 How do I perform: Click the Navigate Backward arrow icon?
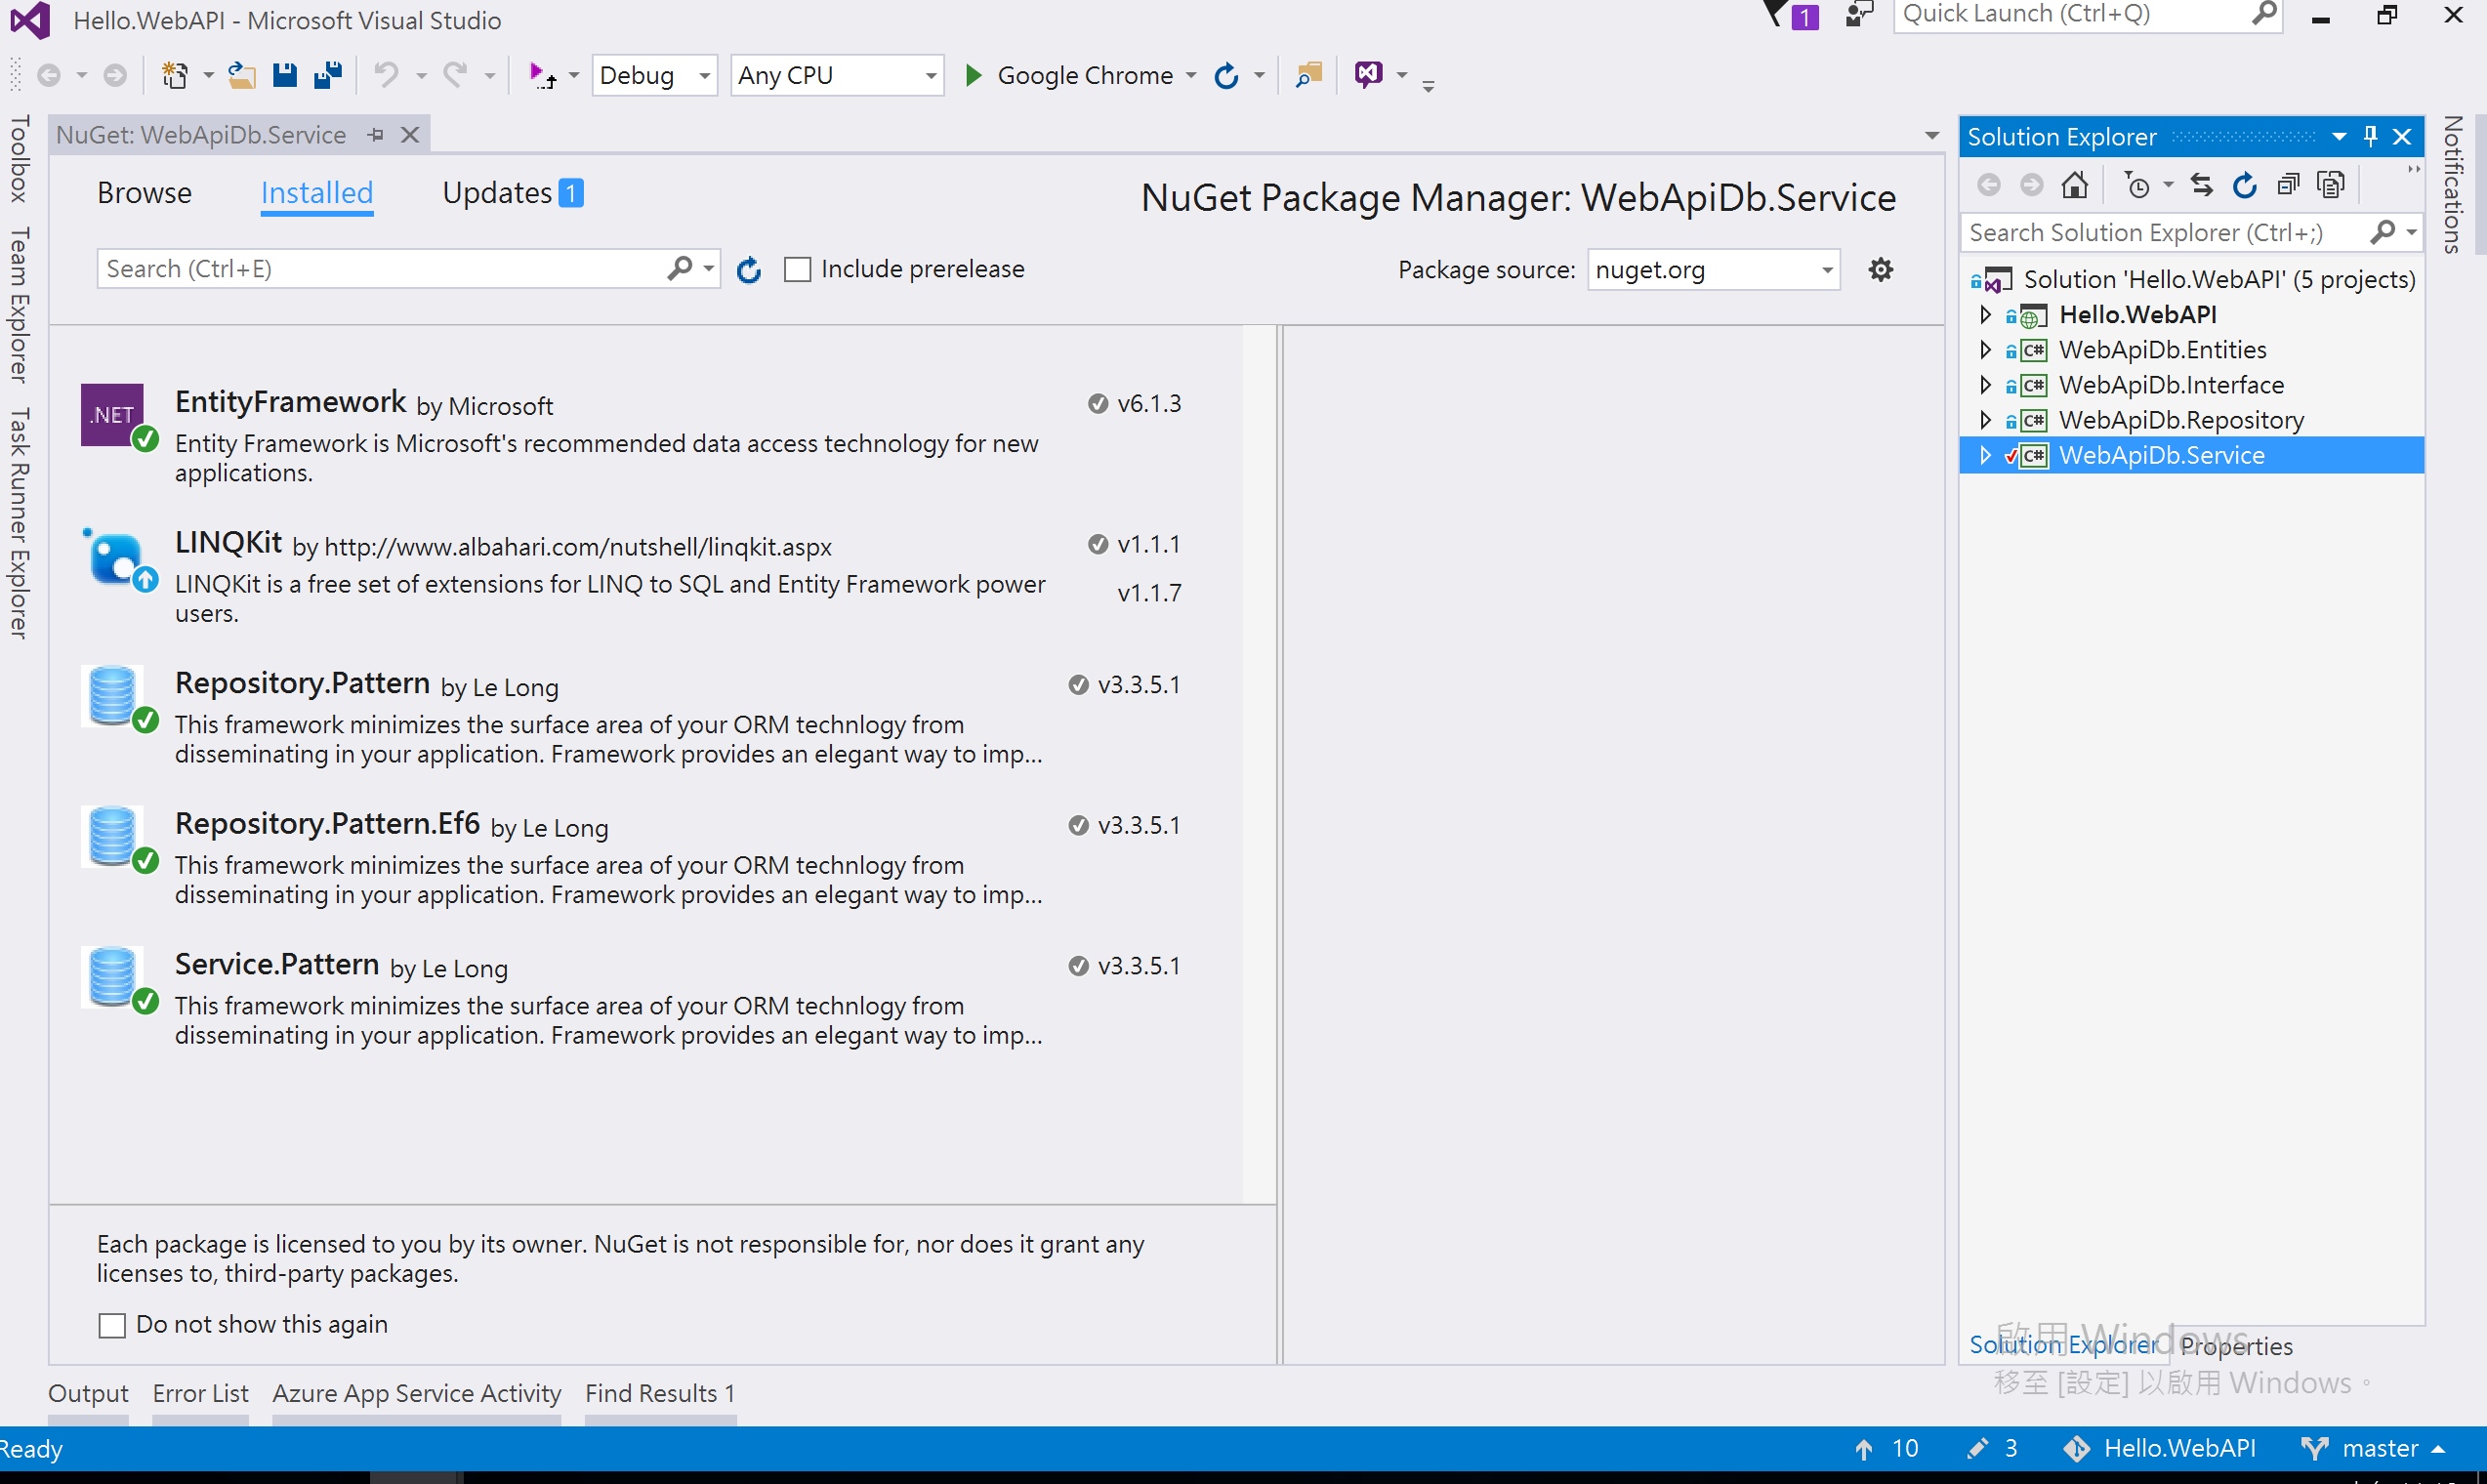49,75
